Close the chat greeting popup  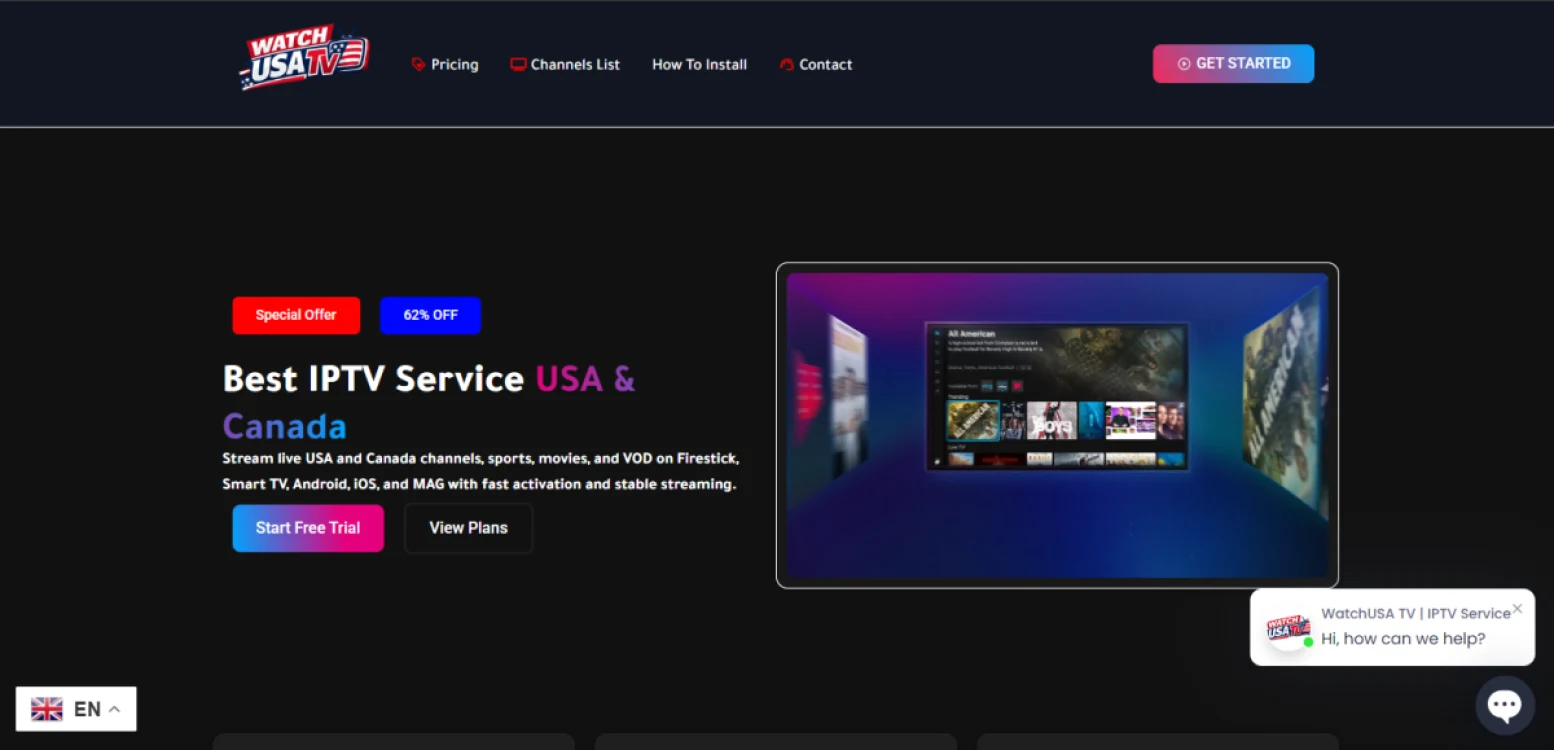[1517, 608]
